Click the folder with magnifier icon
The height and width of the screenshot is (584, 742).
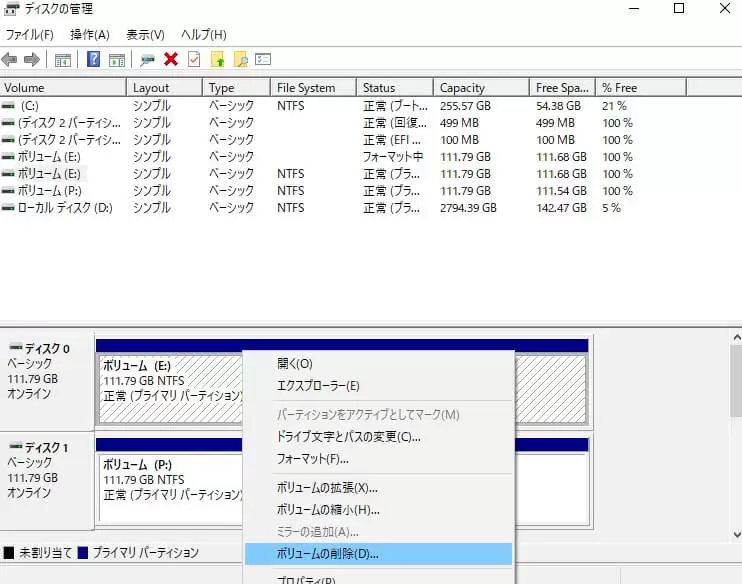click(x=240, y=60)
